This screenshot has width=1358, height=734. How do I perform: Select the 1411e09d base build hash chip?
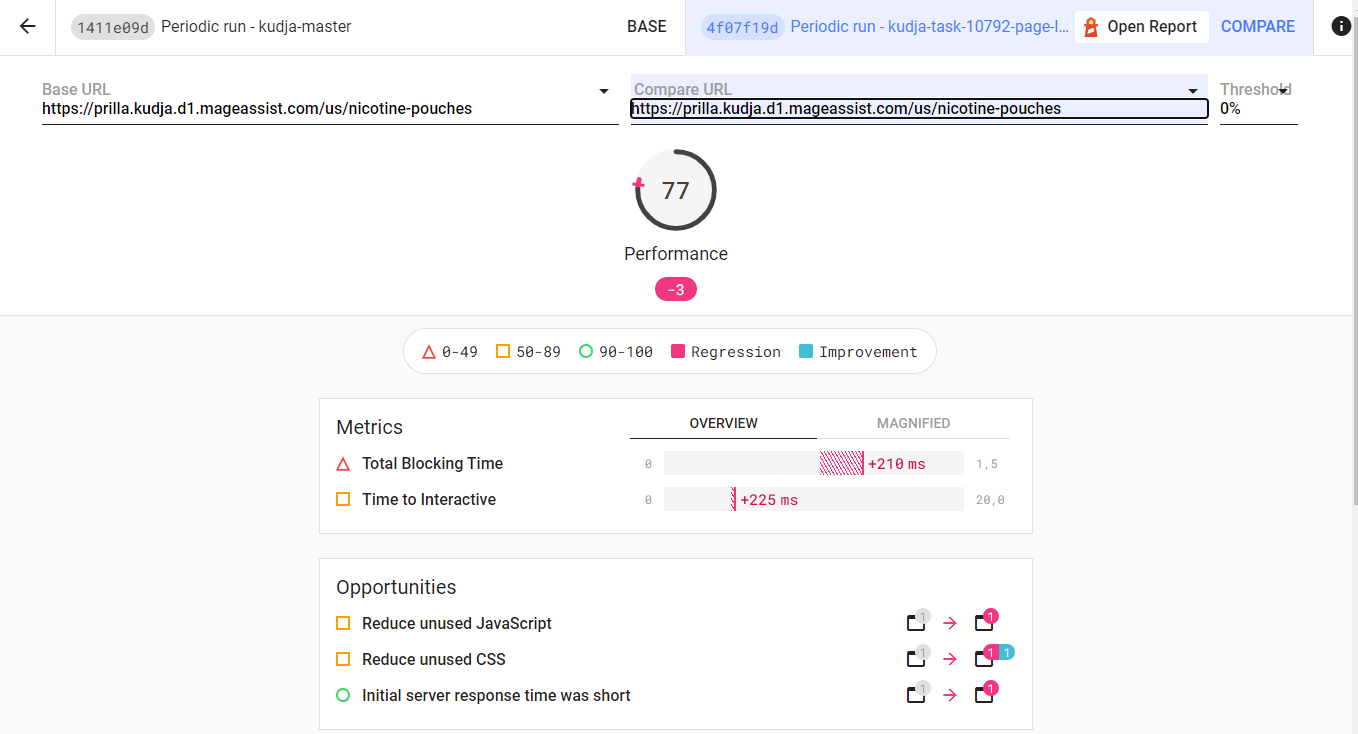tap(113, 27)
